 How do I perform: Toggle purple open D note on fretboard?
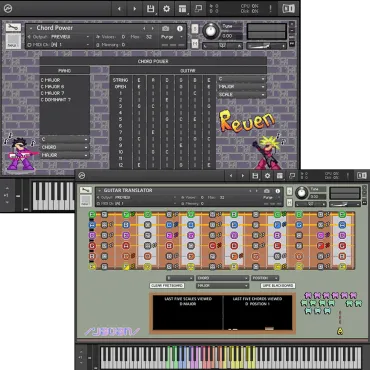point(93,235)
